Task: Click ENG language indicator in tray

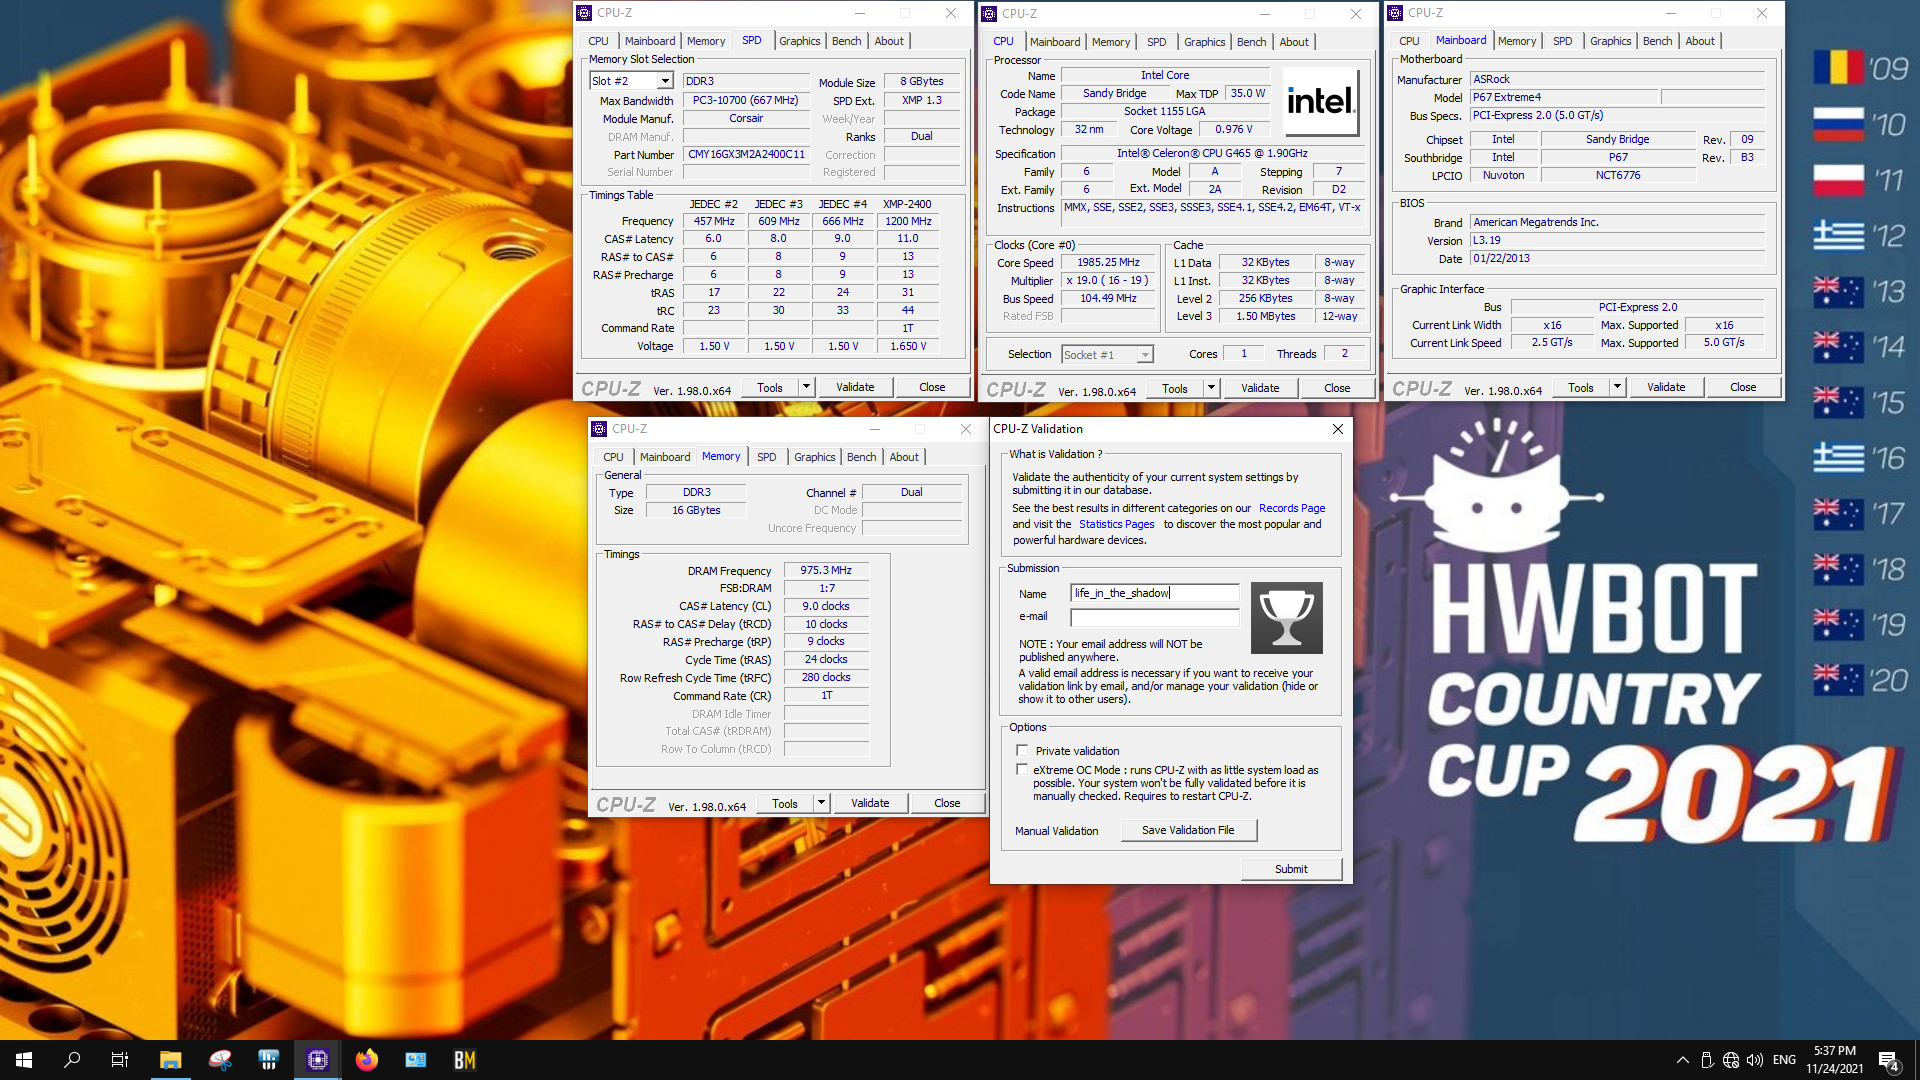Action: pos(1784,1060)
